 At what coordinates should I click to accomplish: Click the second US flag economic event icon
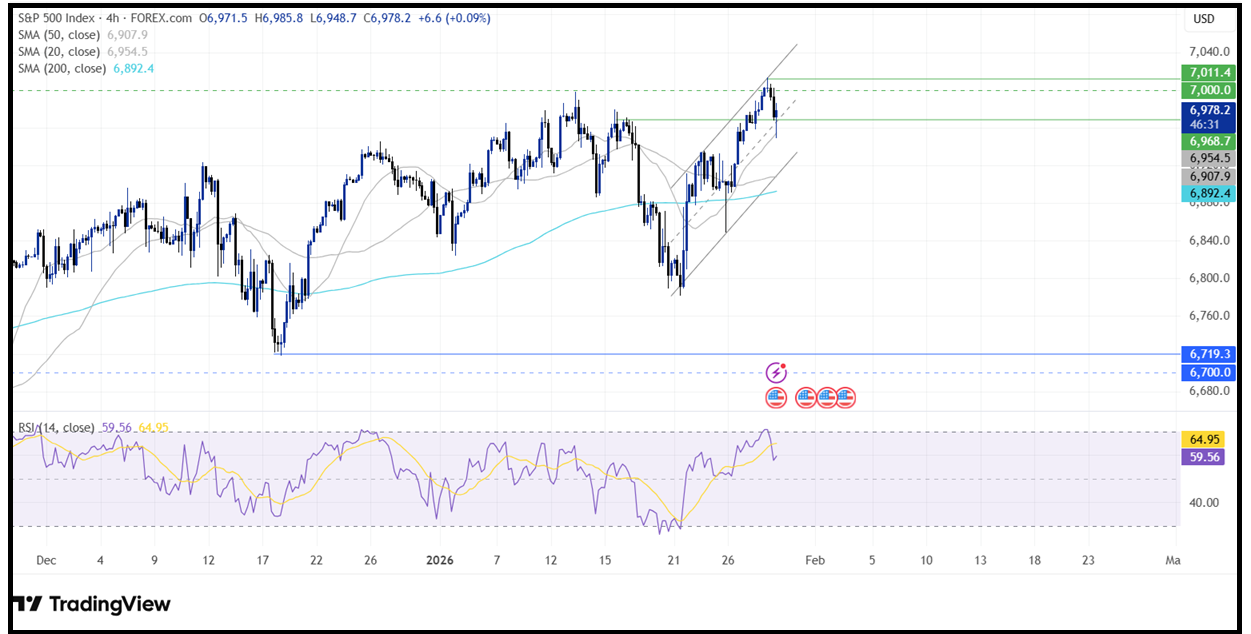coord(805,397)
